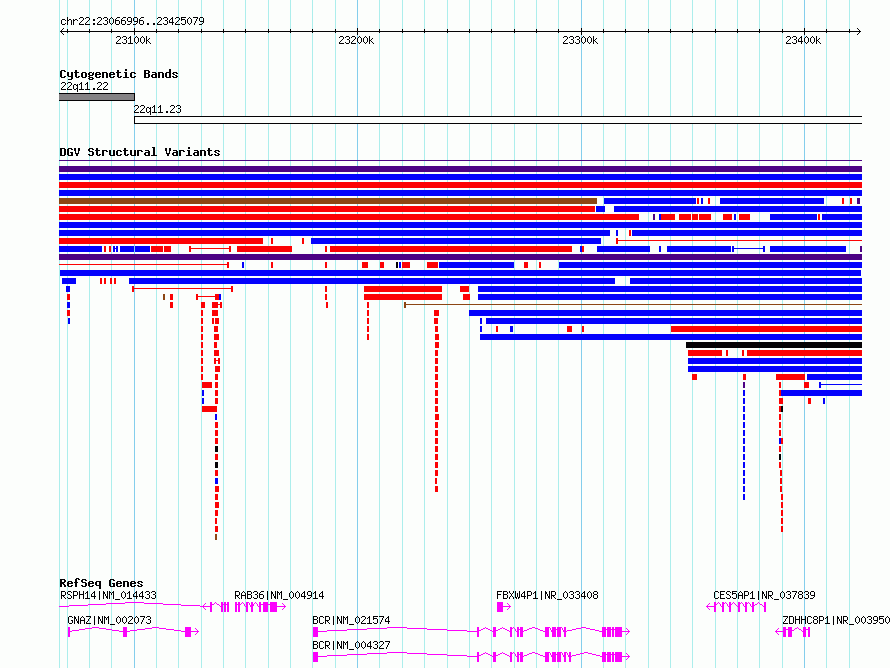Click the FBXW4P1|NR_033408 gene label
The height and width of the screenshot is (668, 890).
click(547, 595)
